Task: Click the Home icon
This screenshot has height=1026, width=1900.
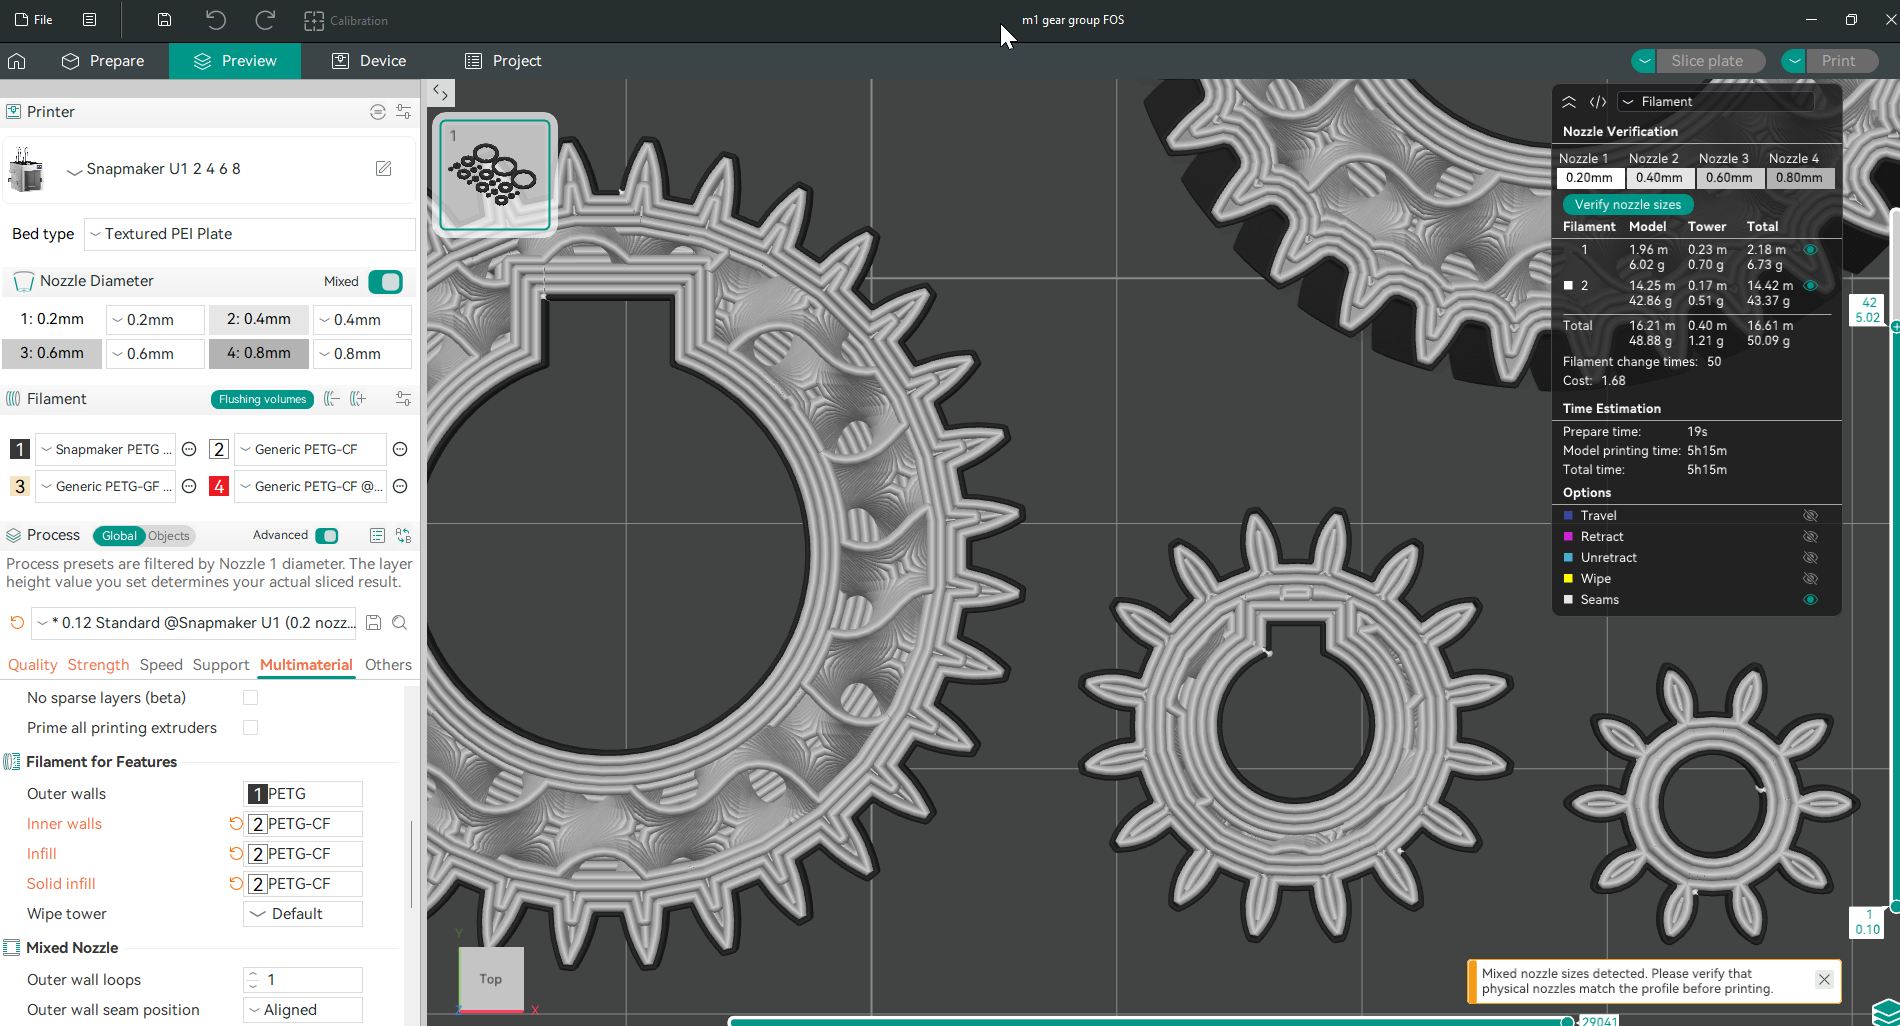Action: click(x=17, y=61)
